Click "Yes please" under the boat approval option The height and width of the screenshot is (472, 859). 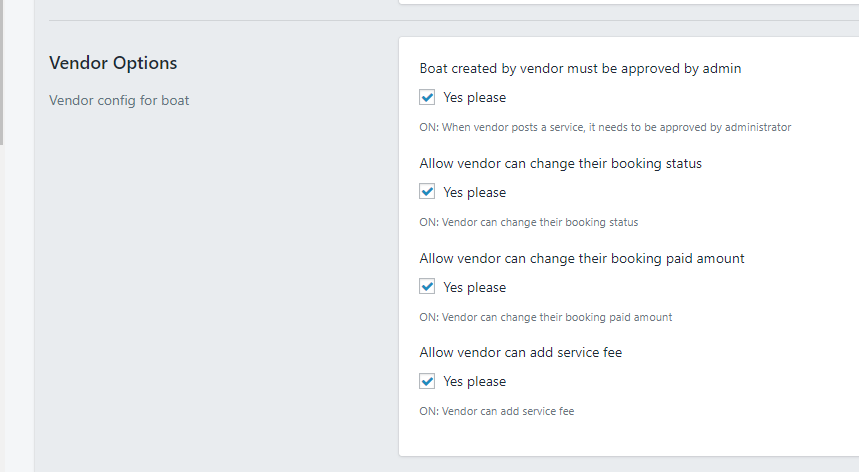click(x=474, y=98)
